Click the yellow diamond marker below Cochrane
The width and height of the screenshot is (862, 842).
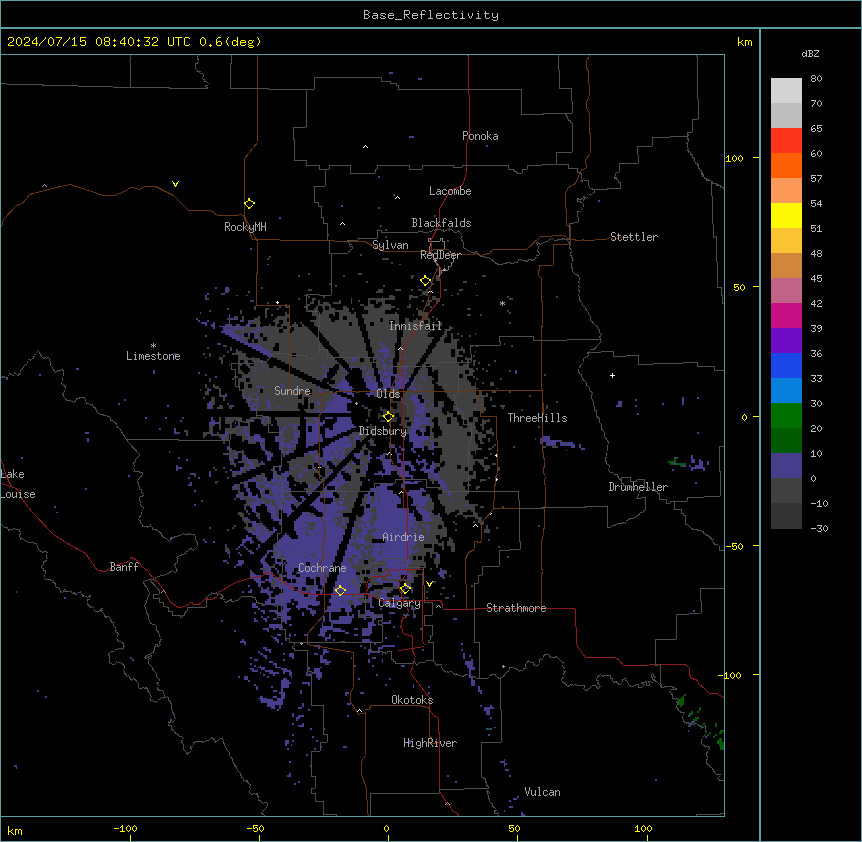[x=340, y=590]
